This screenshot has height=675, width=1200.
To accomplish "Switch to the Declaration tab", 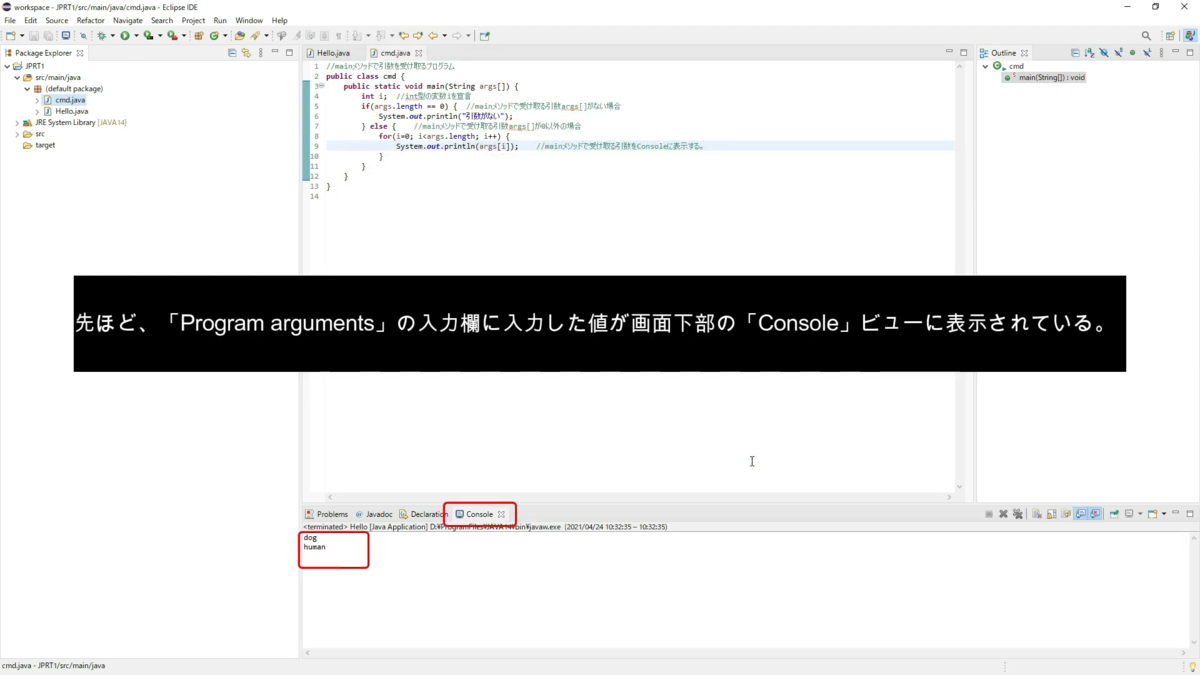I will [x=423, y=514].
